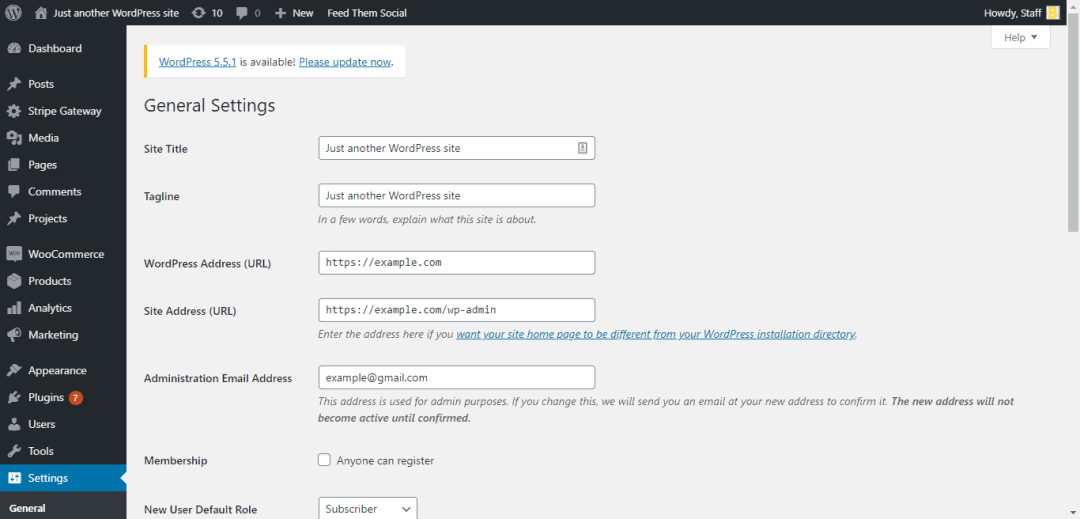Screen dimensions: 1080x519
Task: Click the Plugins update badge showing 7
Action: click(x=76, y=397)
